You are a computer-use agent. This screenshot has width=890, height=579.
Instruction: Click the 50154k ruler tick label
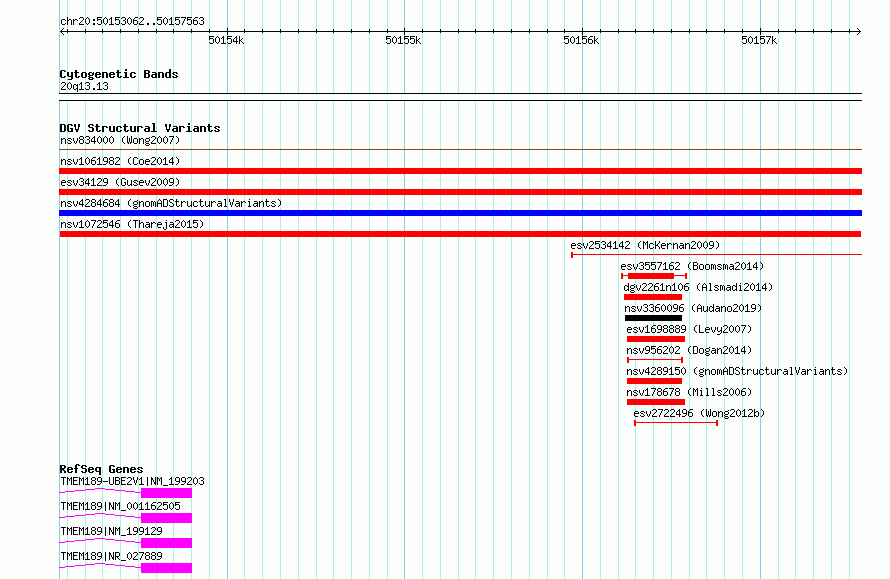click(226, 41)
